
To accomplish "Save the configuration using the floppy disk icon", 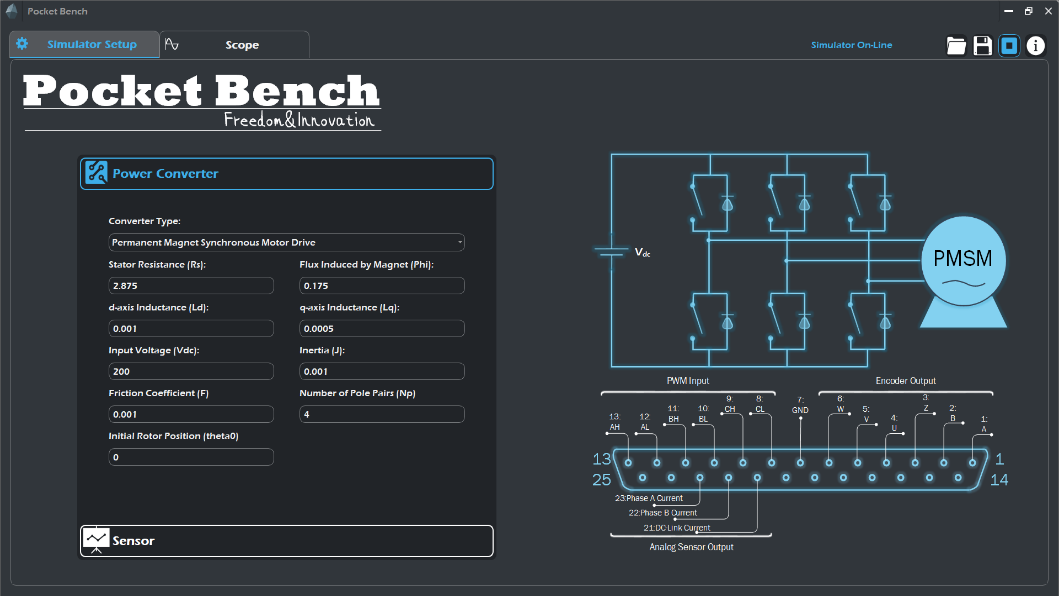I will [983, 45].
